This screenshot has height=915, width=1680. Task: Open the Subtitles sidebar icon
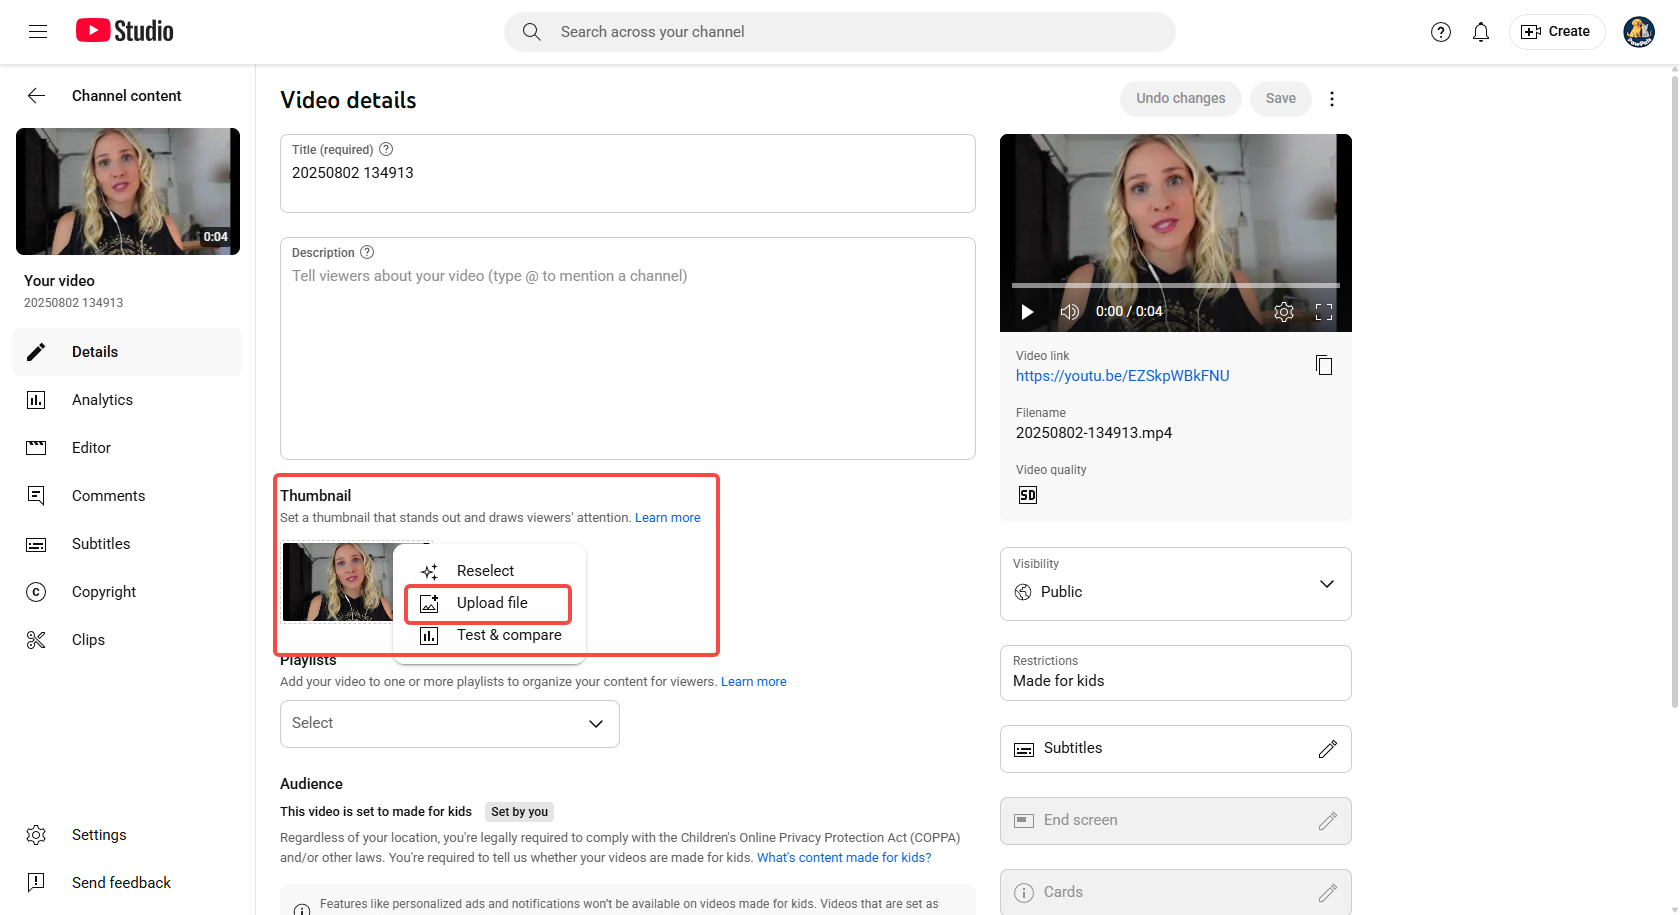coord(36,543)
